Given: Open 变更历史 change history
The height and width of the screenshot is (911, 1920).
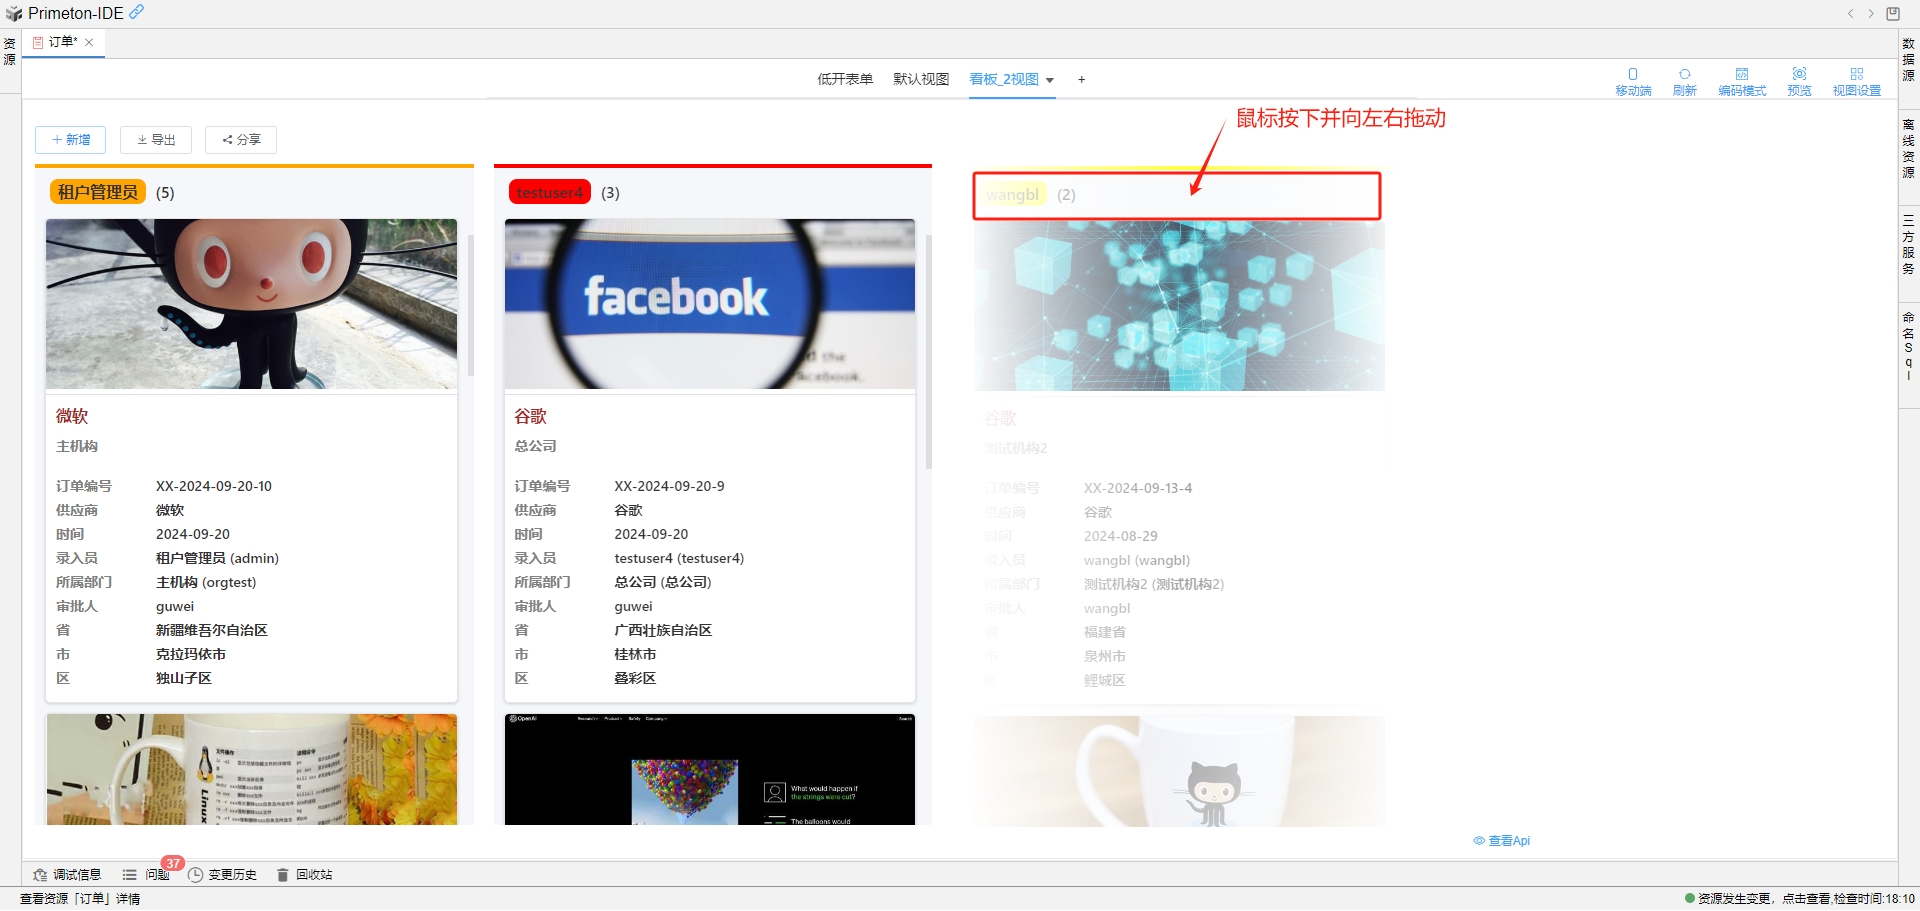Looking at the screenshot, I should click(223, 875).
